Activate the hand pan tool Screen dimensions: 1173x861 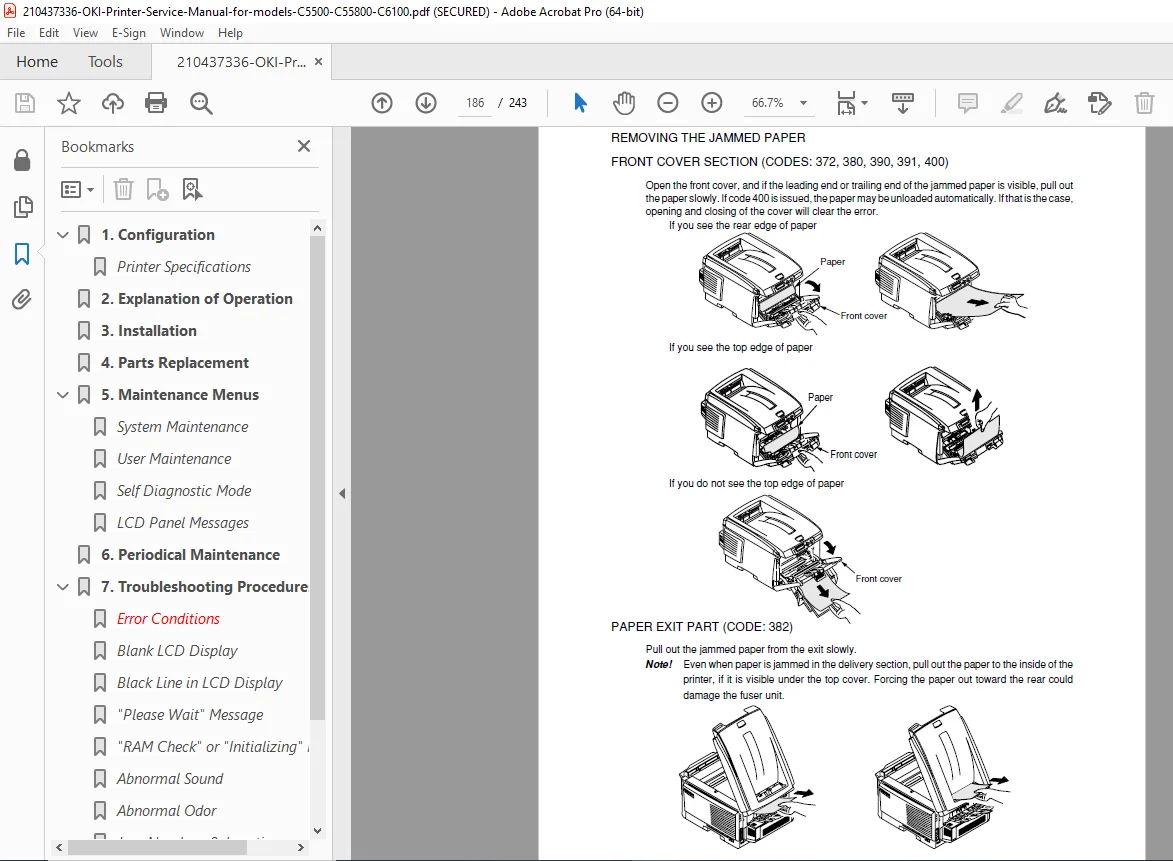[623, 102]
